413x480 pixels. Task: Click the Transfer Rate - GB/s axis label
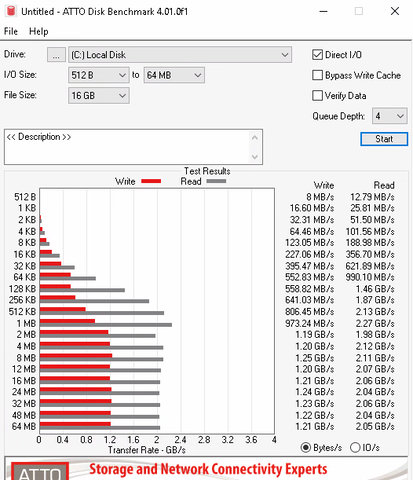[147, 450]
